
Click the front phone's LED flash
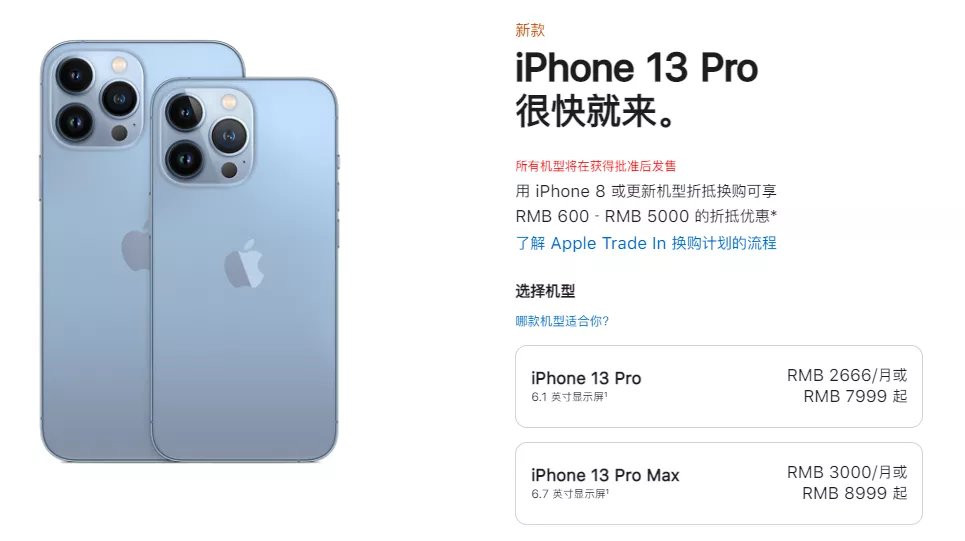point(229,102)
